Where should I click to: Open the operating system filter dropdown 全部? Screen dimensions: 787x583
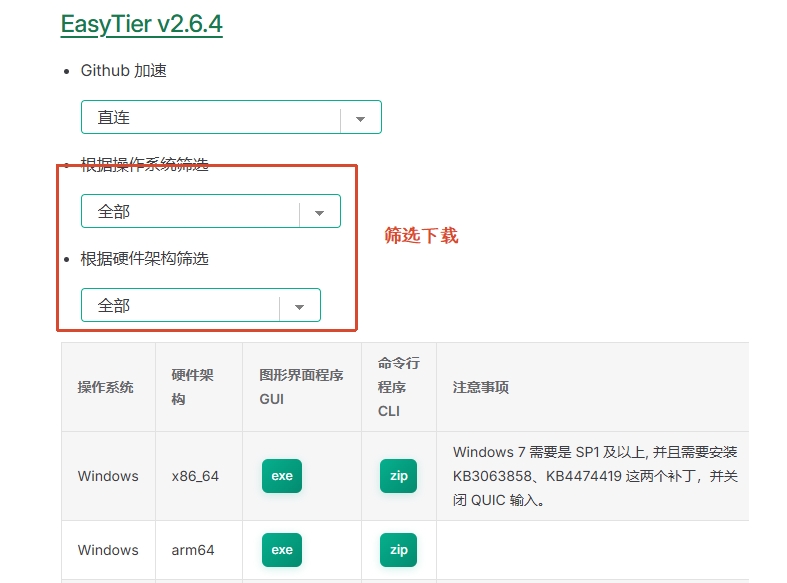click(211, 211)
